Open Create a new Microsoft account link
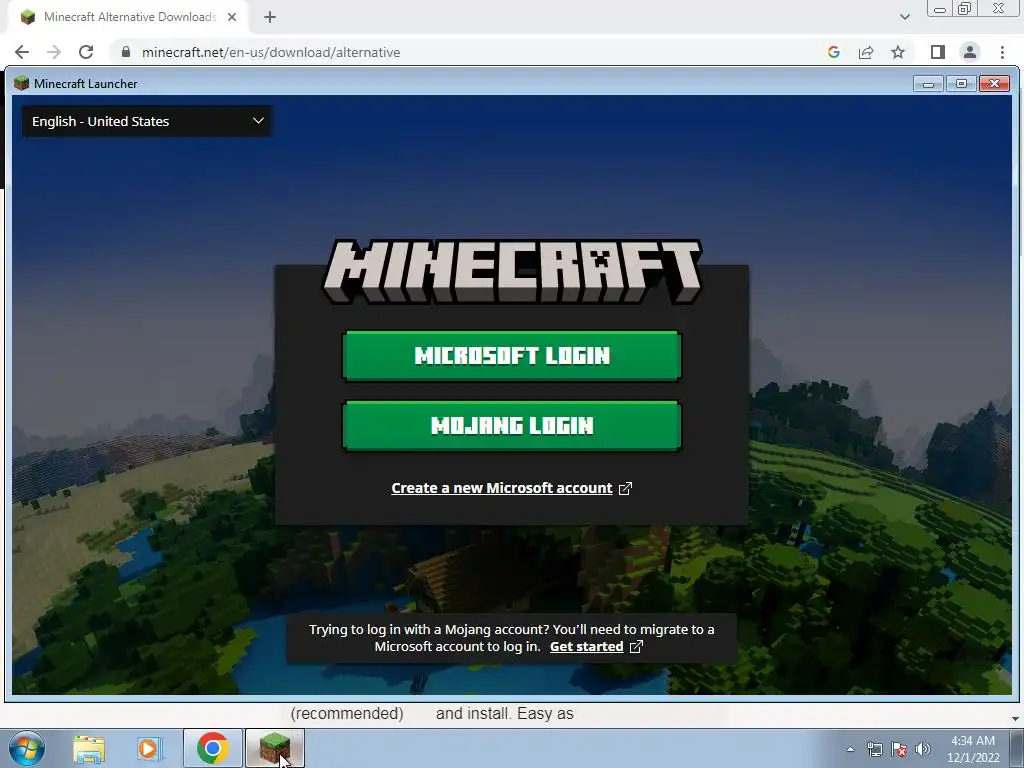 pyautogui.click(x=502, y=488)
